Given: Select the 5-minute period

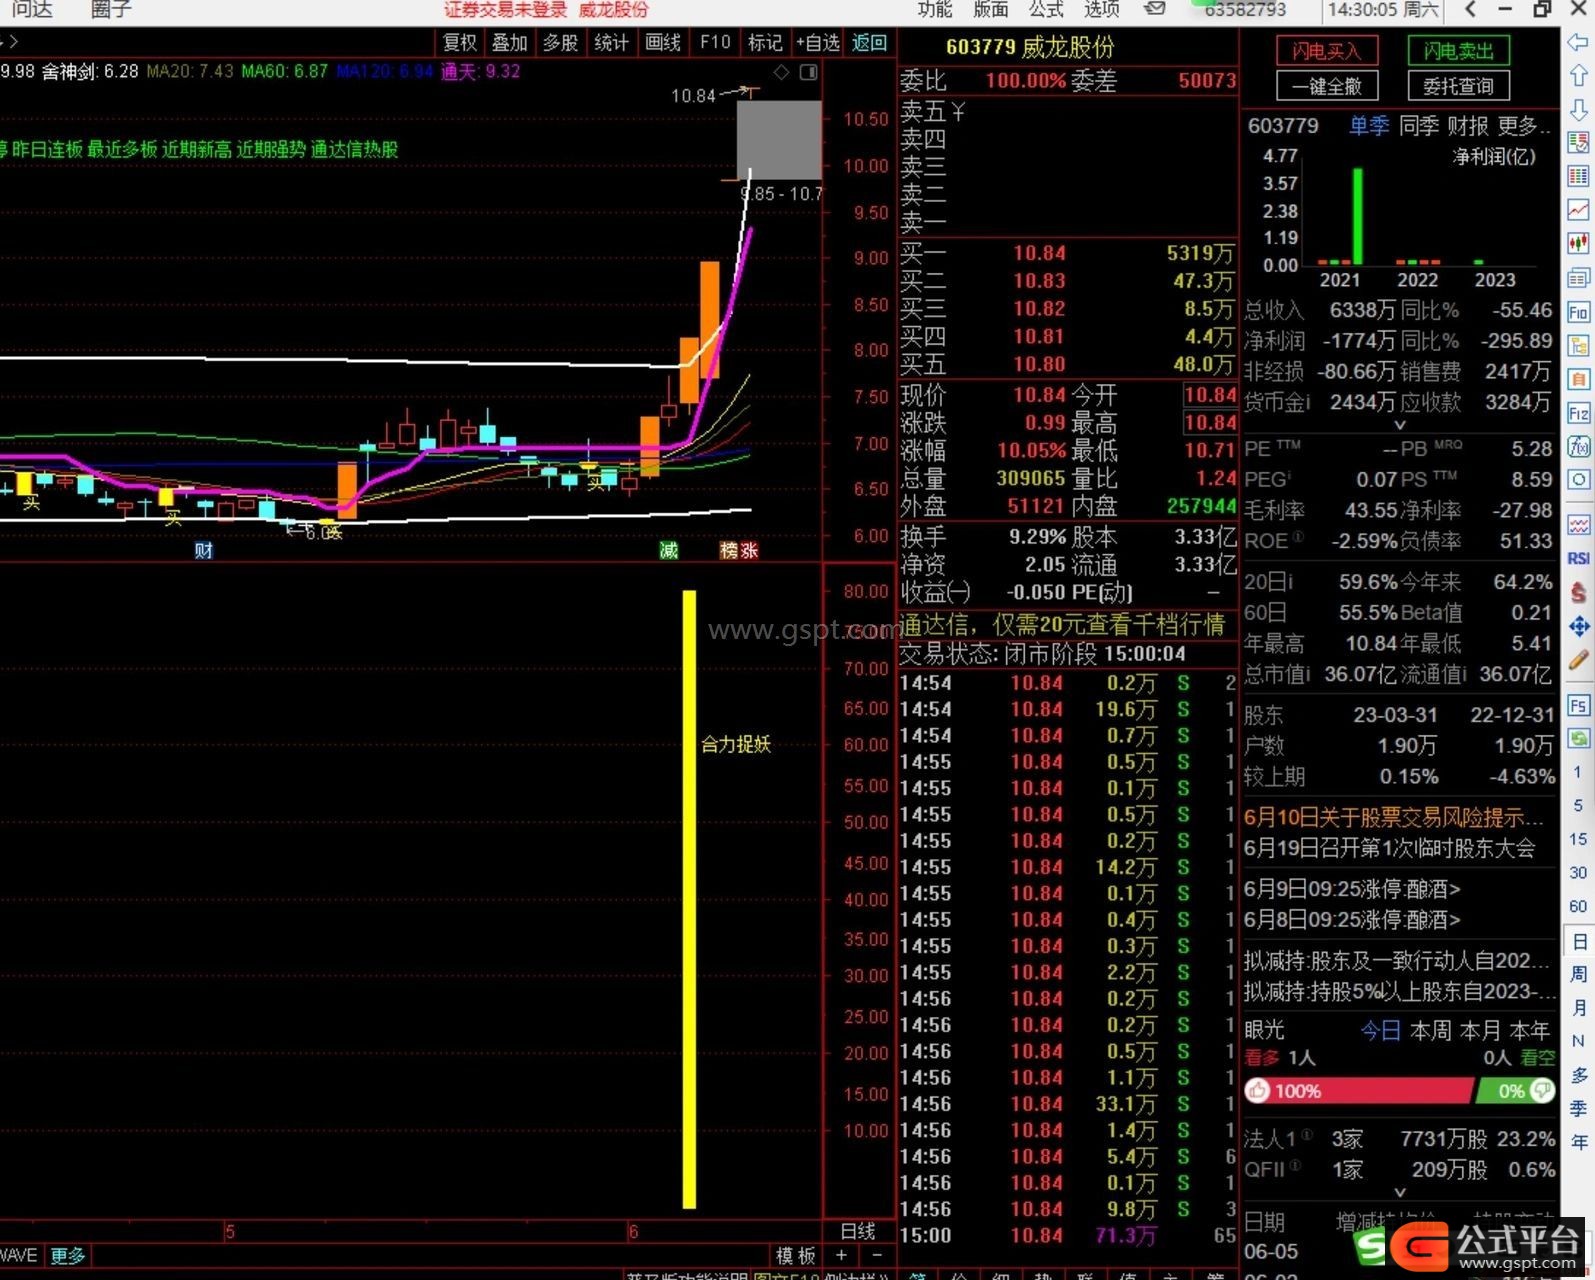Looking at the screenshot, I should [1578, 805].
